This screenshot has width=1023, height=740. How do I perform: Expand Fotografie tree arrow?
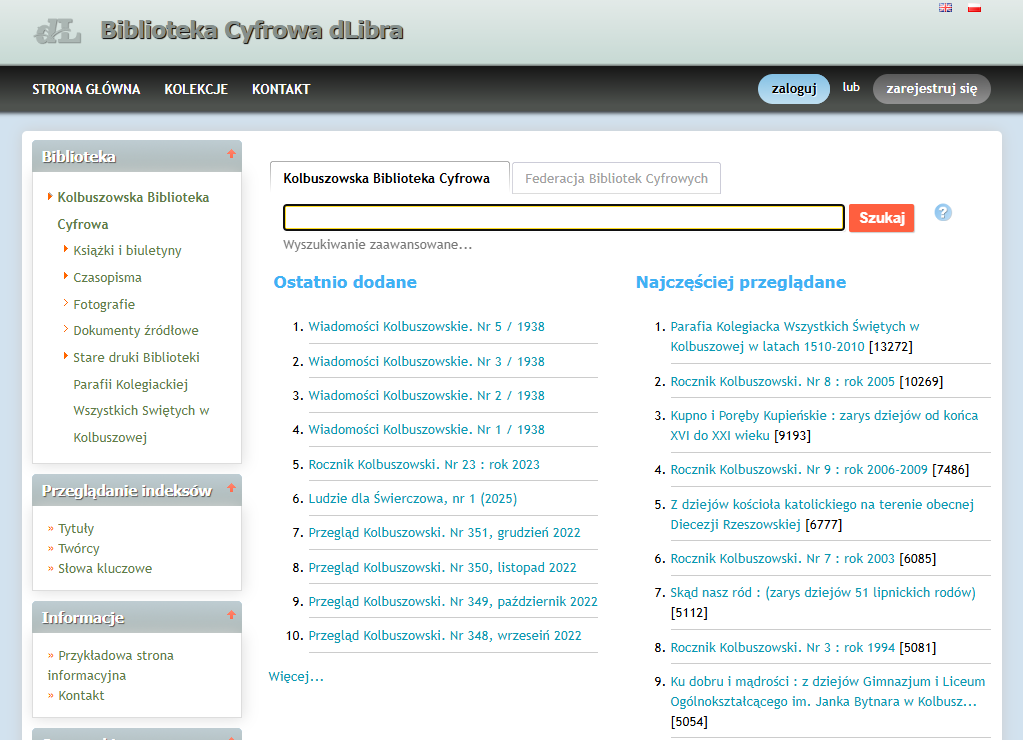coord(65,303)
